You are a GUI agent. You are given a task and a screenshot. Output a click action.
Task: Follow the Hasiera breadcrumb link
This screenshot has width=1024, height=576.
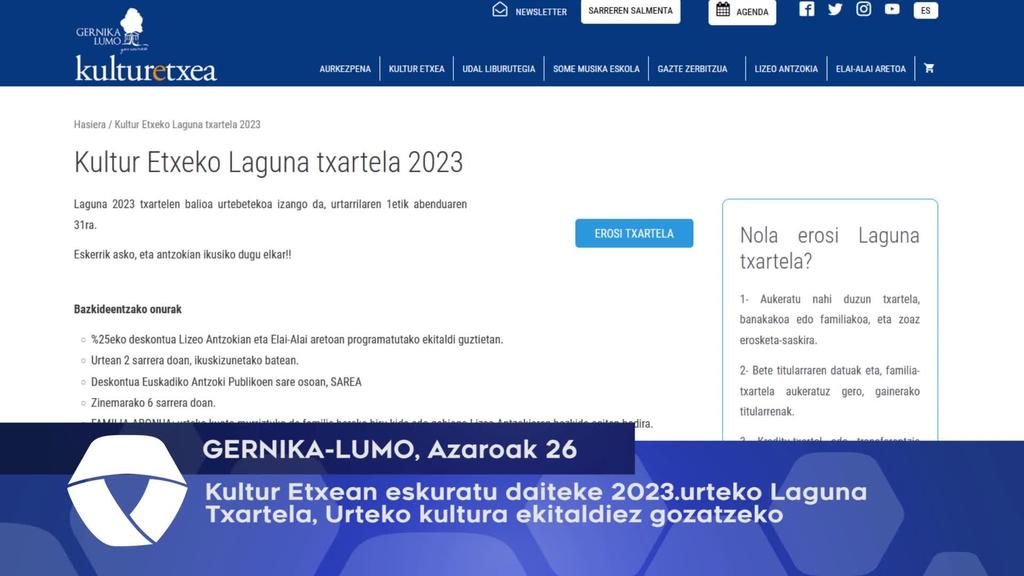click(89, 124)
